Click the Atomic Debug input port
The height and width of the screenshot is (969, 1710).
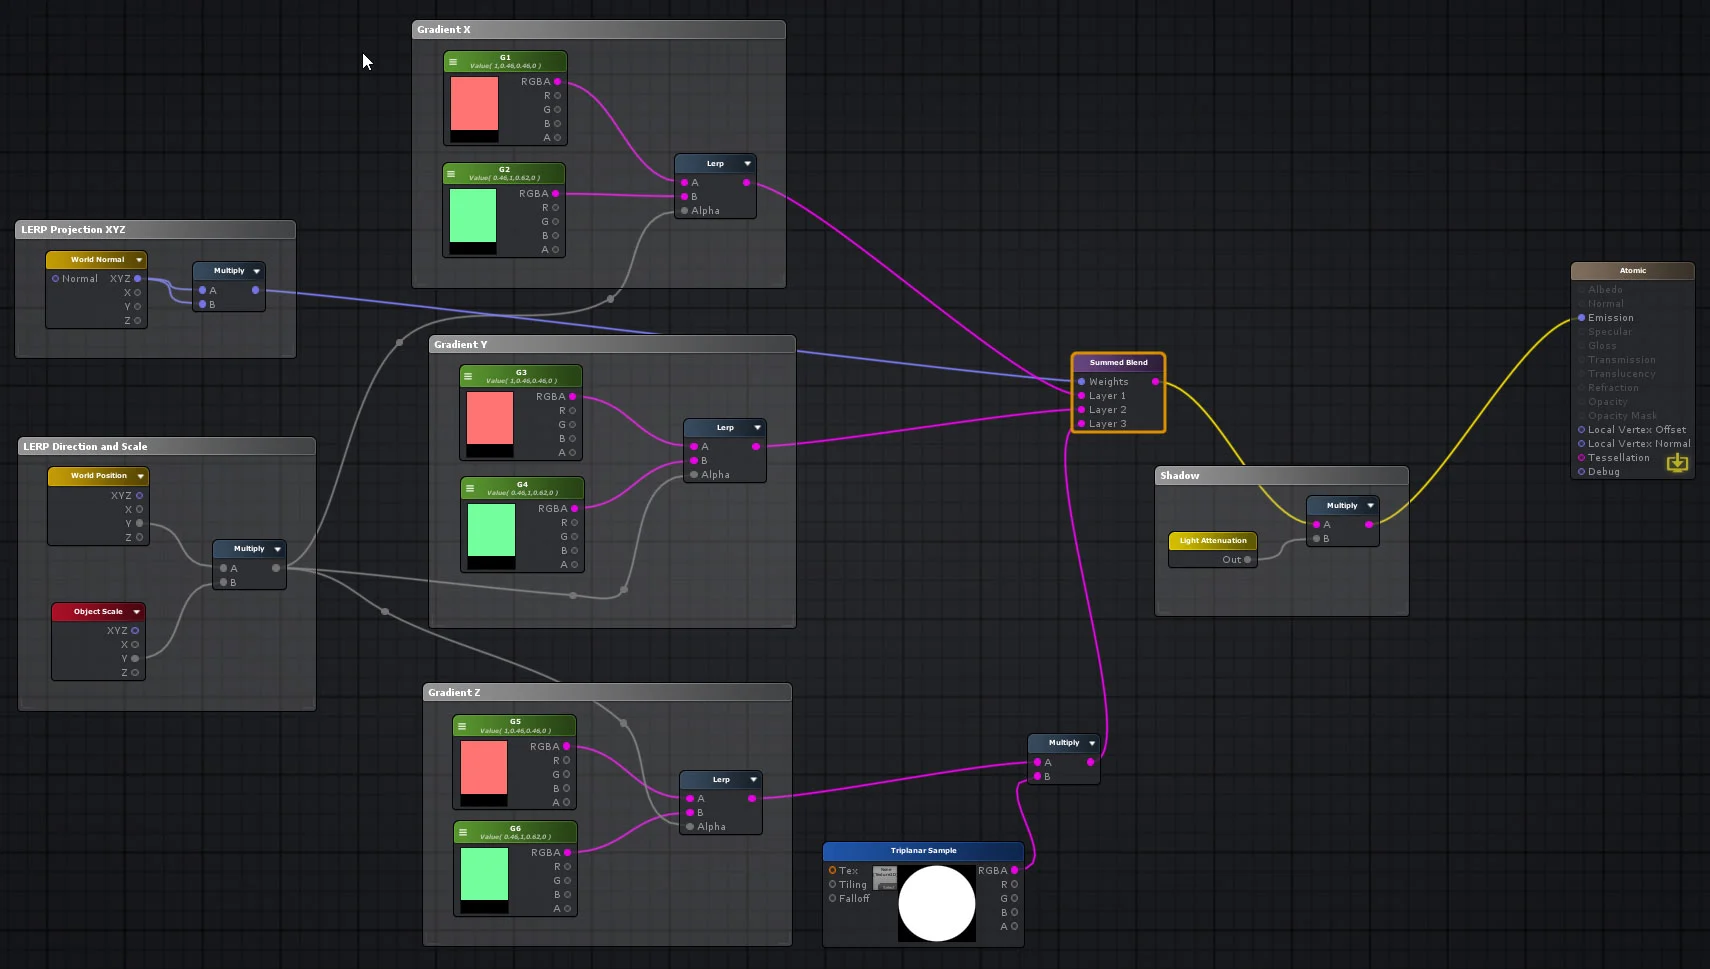pos(1581,472)
